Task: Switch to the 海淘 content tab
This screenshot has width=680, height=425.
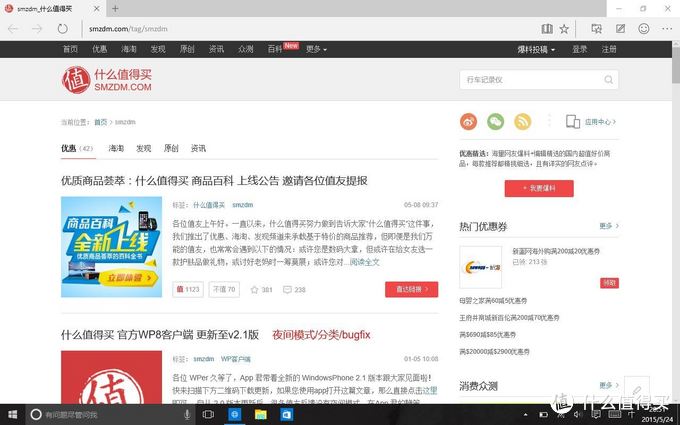Action: pyautogui.click(x=116, y=148)
